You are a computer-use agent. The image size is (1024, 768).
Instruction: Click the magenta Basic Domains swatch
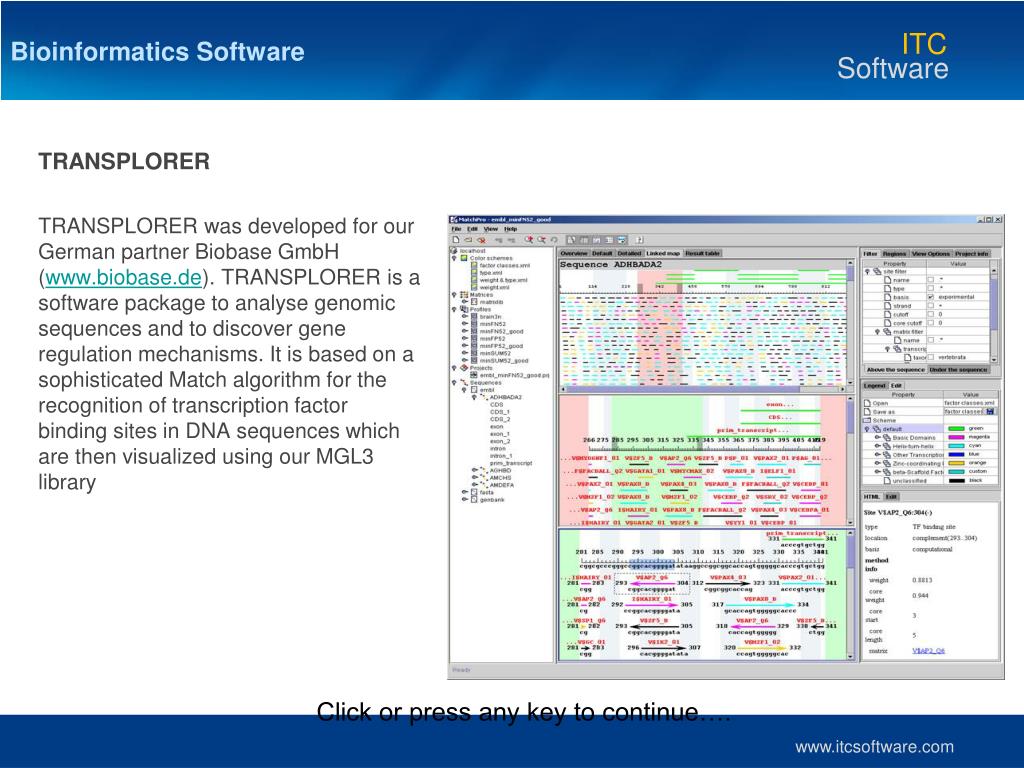[957, 438]
